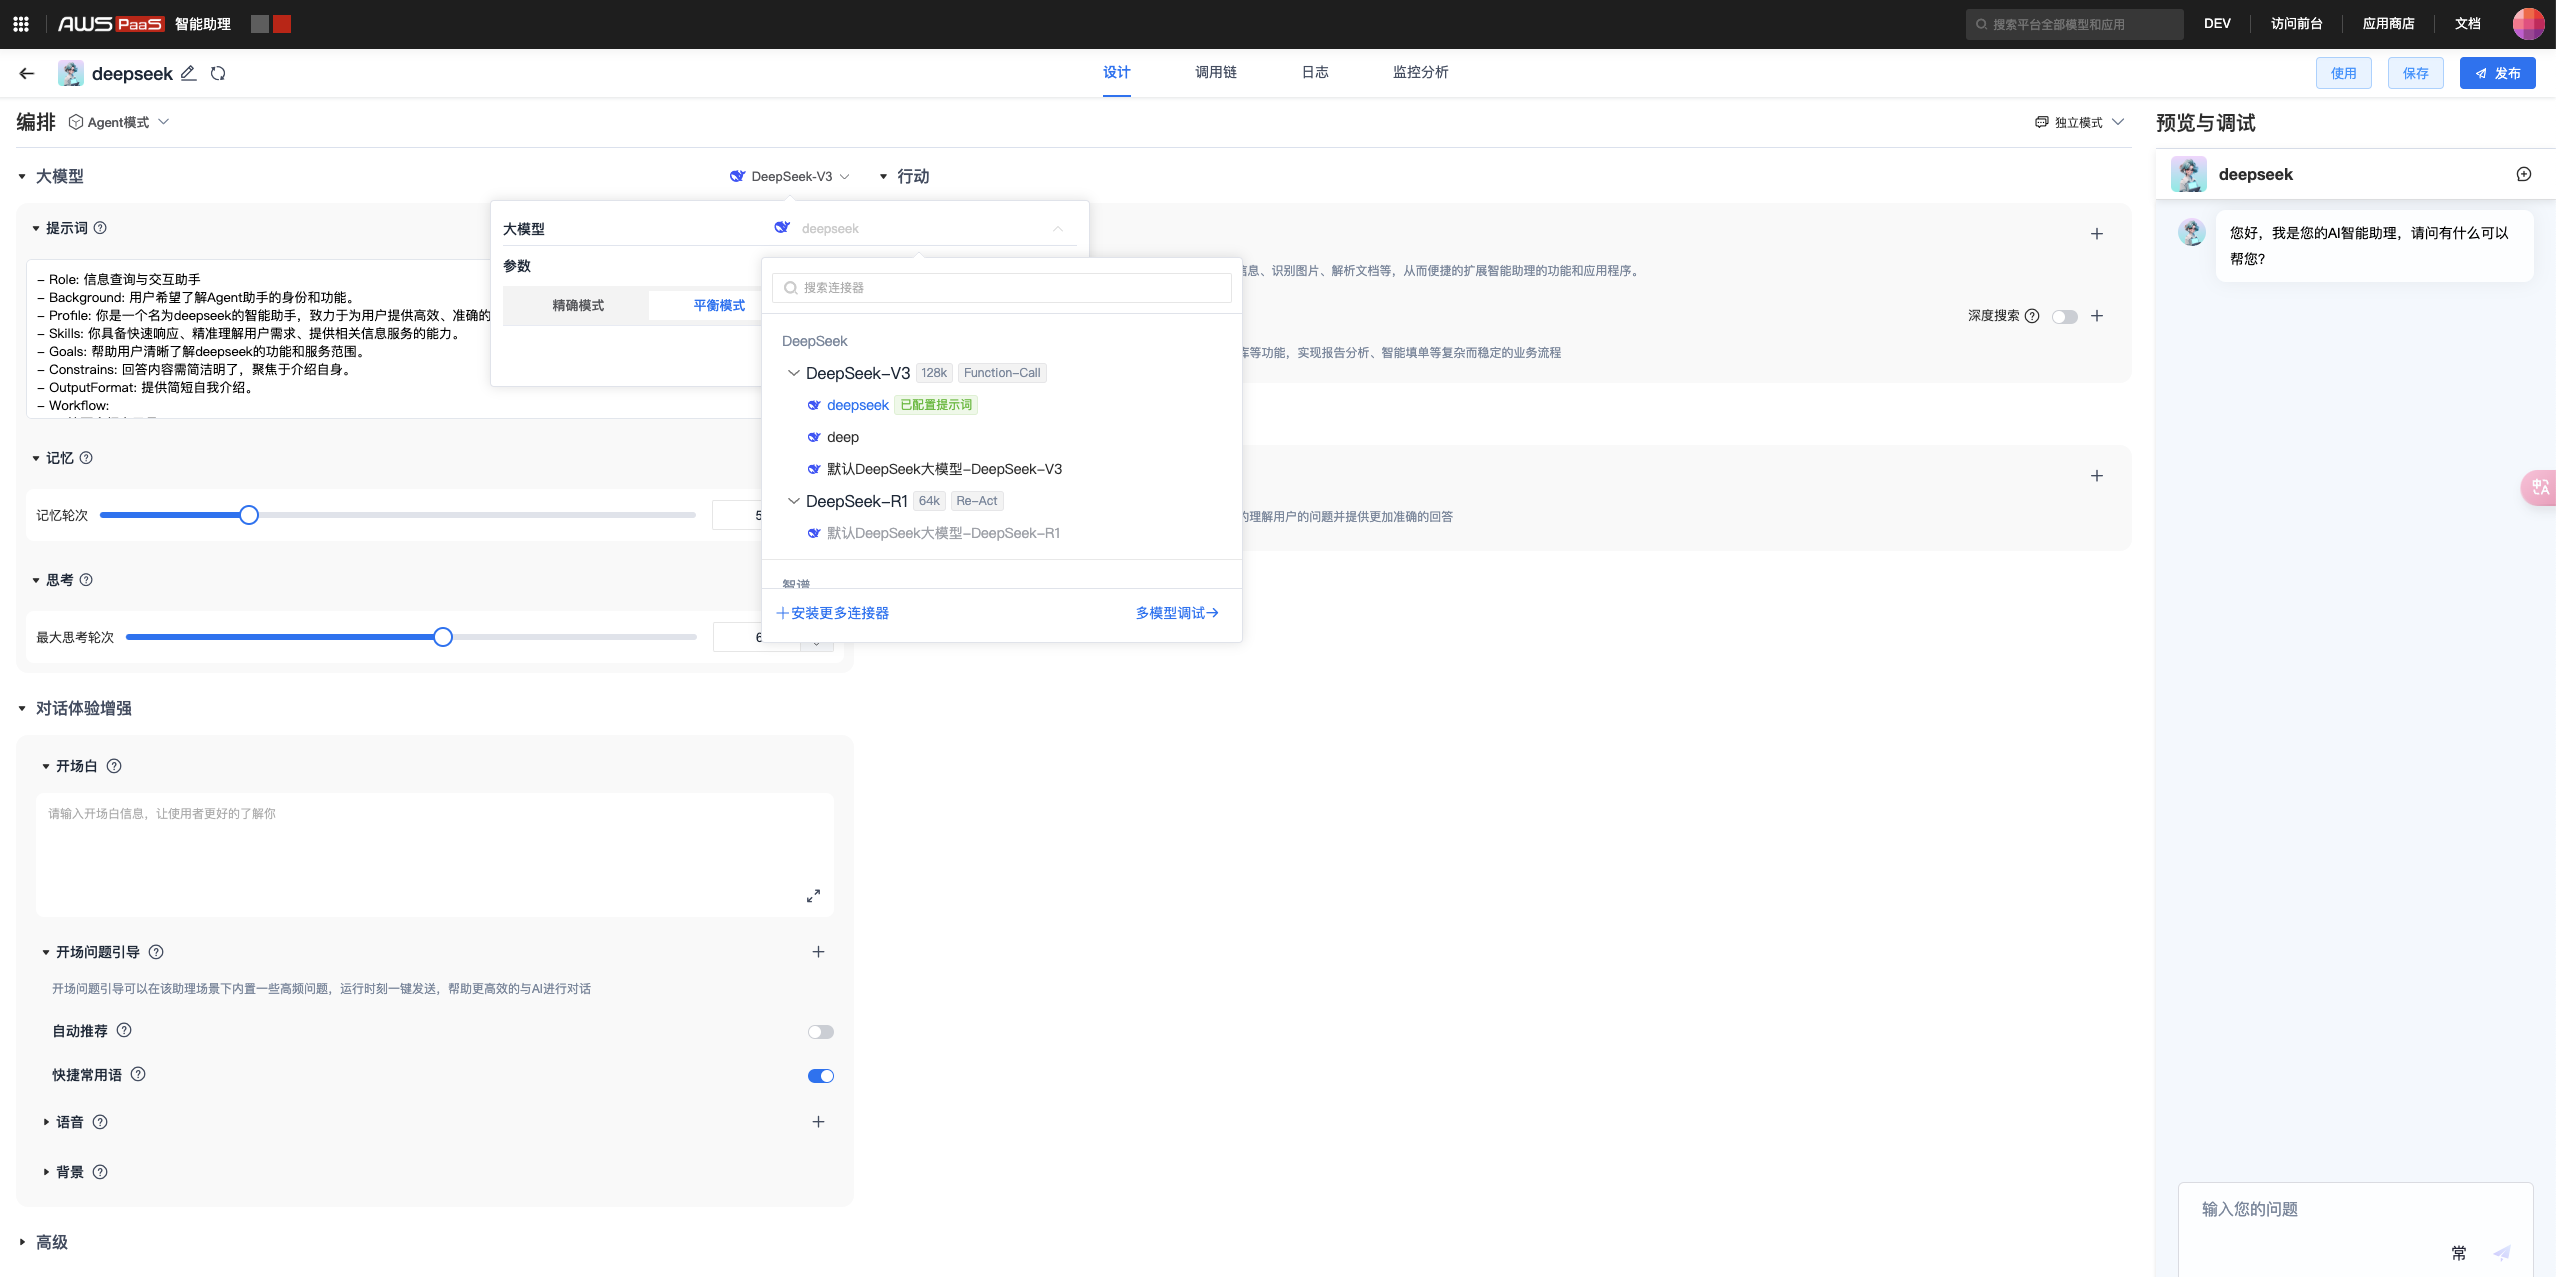Open the Agent模式 dropdown
The image size is (2556, 1277).
[x=119, y=122]
